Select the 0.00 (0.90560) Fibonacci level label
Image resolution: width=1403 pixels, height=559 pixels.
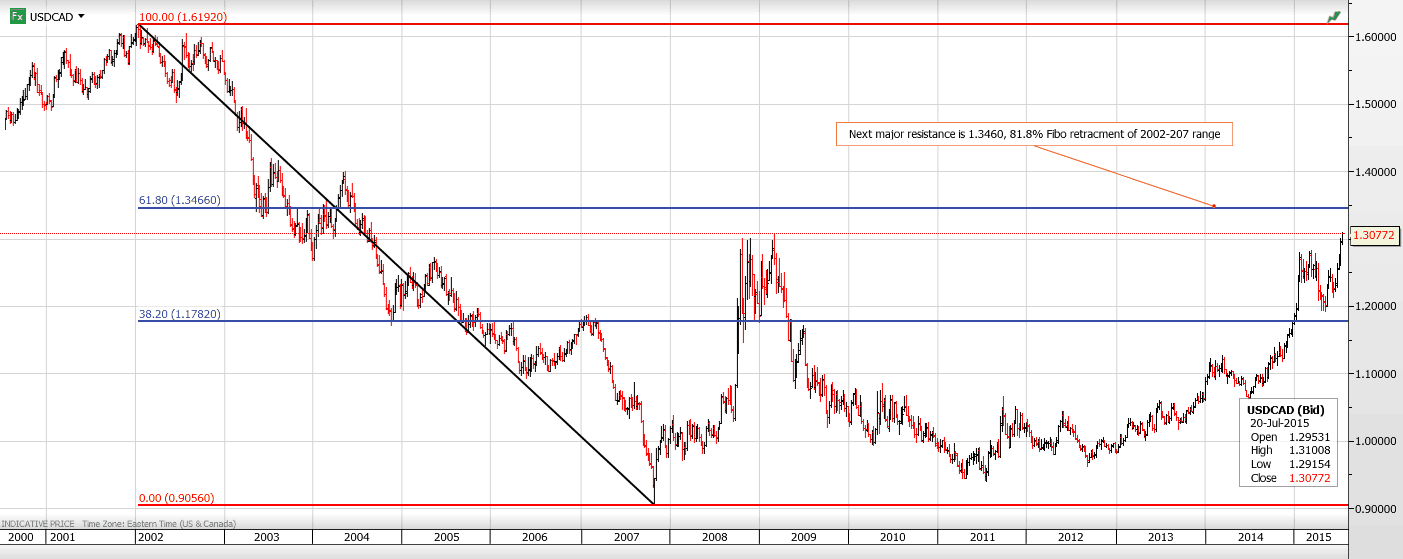[176, 498]
